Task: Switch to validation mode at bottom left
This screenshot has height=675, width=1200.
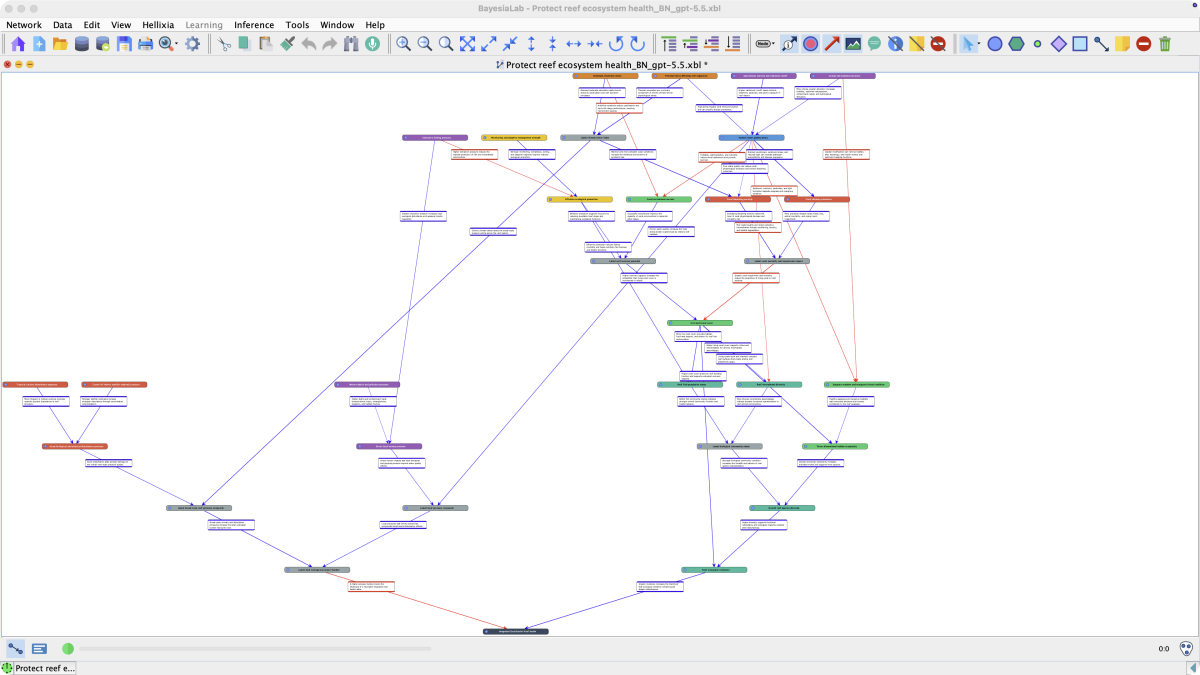Action: [39, 649]
